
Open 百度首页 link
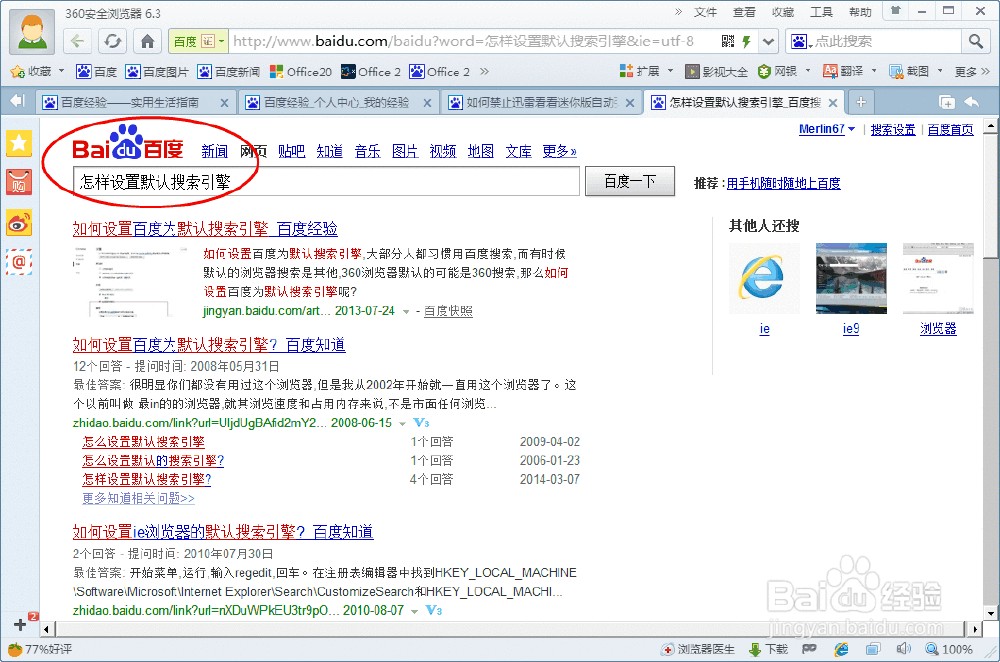pyautogui.click(x=950, y=129)
